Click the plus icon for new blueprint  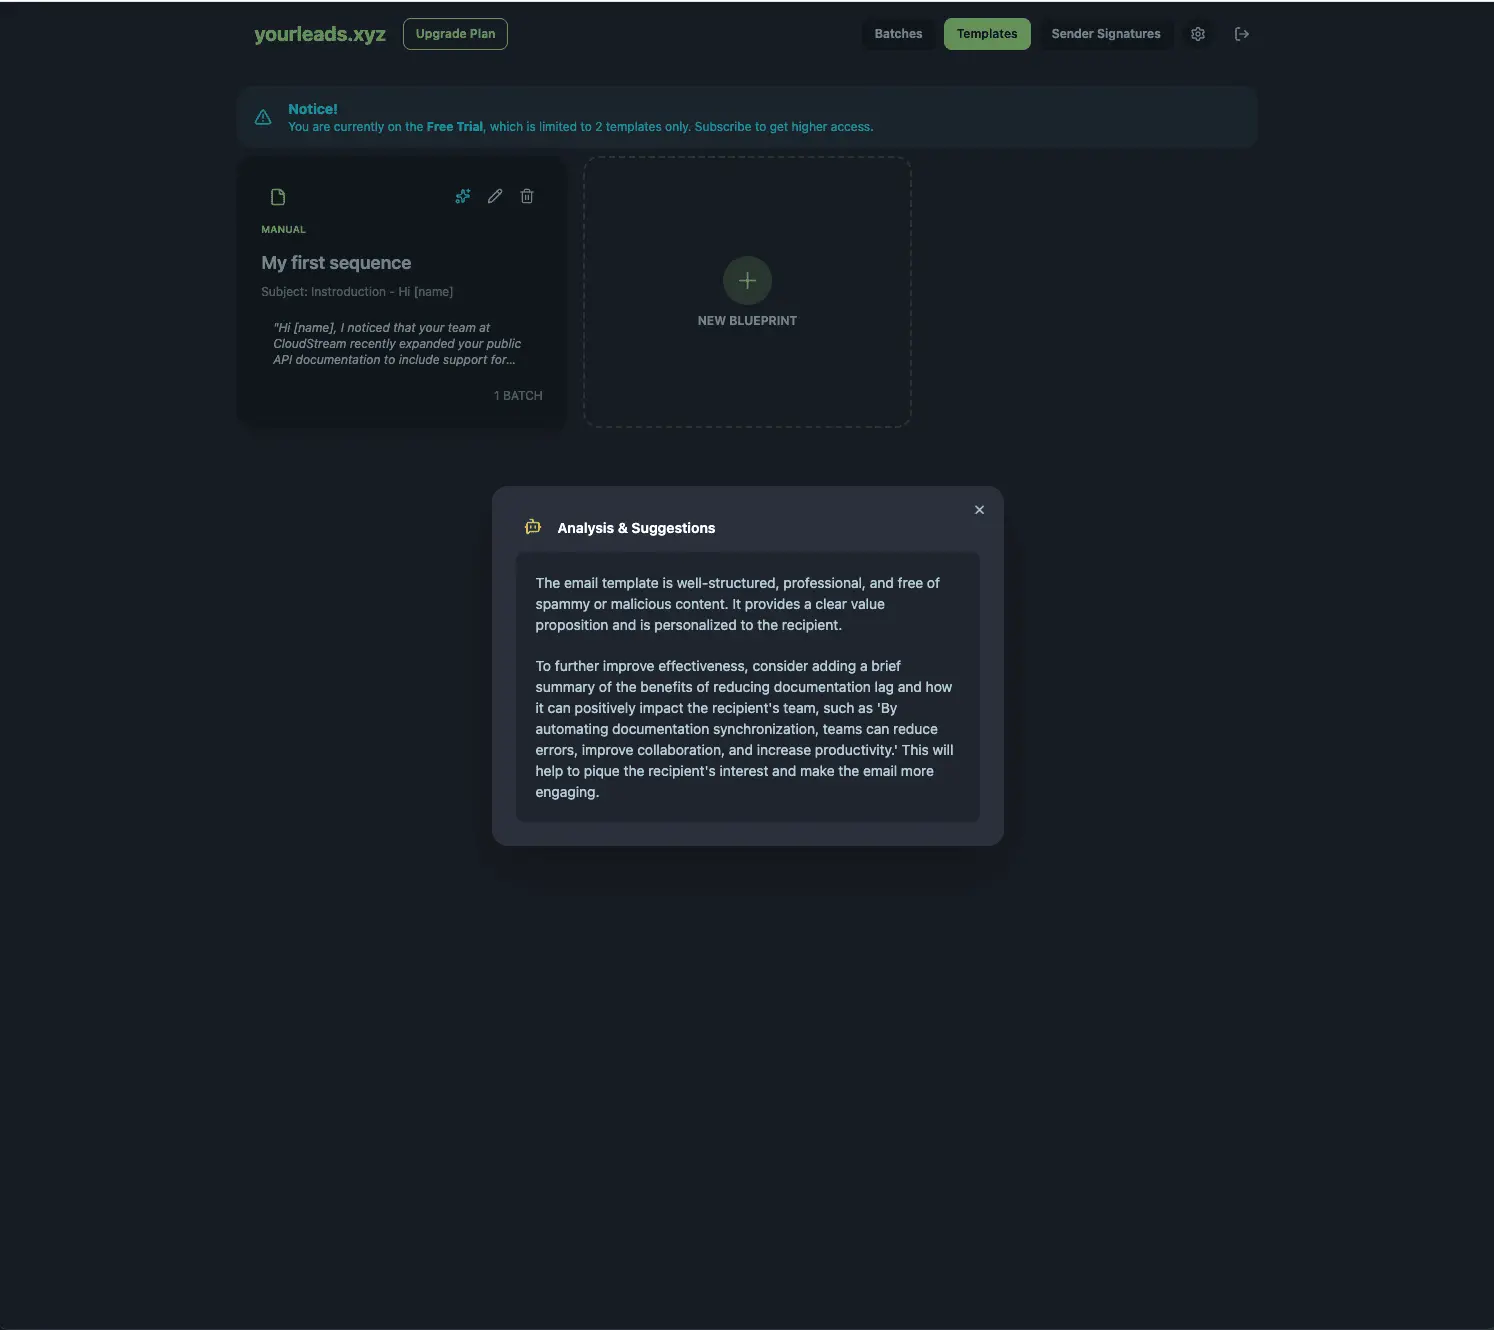point(747,281)
